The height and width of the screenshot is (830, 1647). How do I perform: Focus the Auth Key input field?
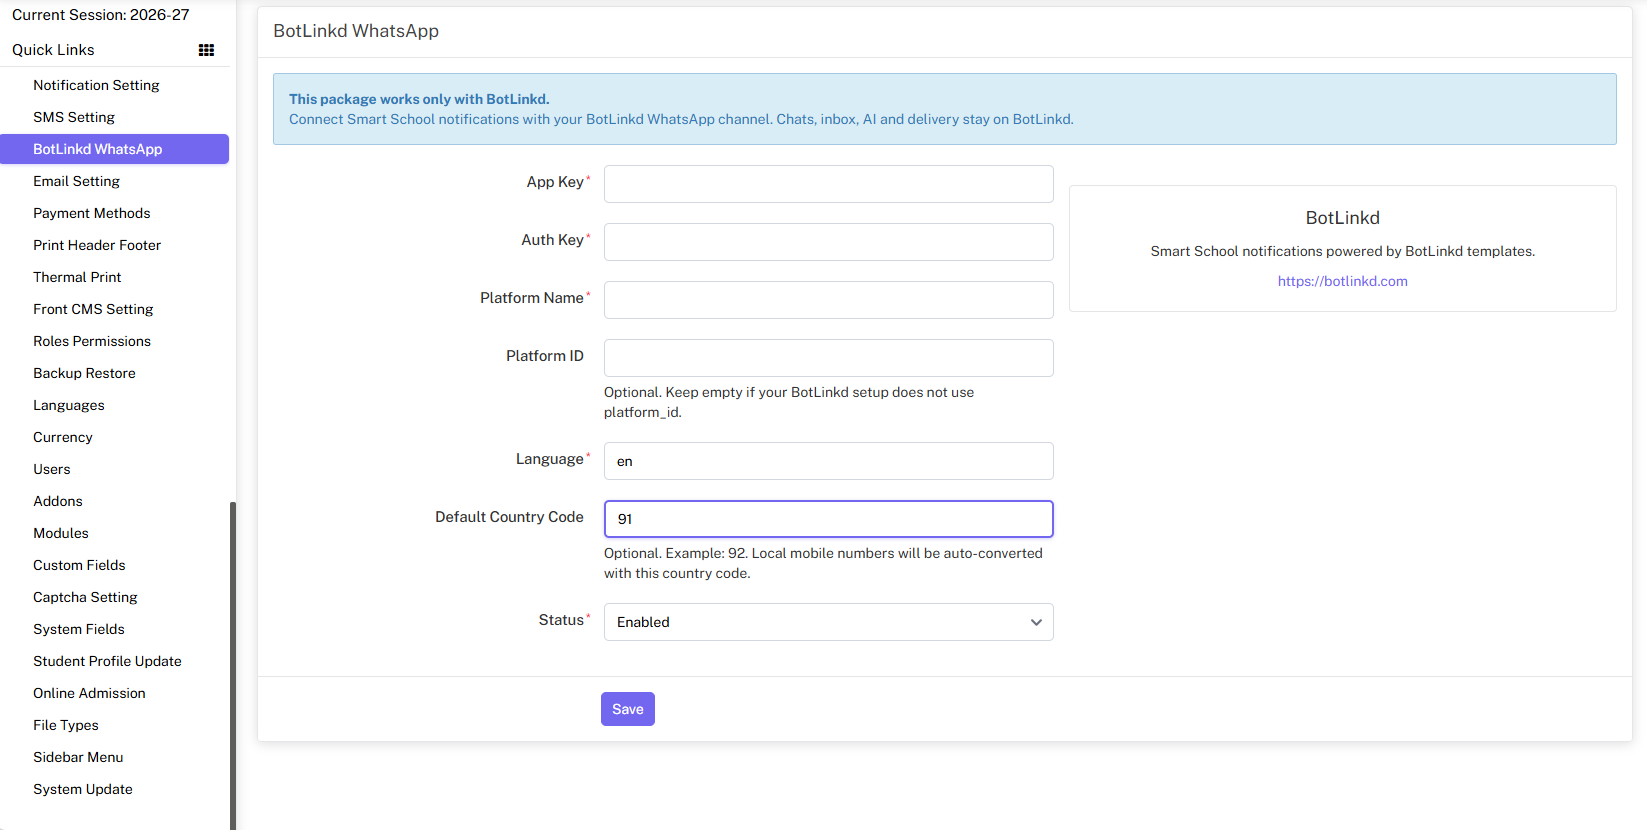[828, 242]
